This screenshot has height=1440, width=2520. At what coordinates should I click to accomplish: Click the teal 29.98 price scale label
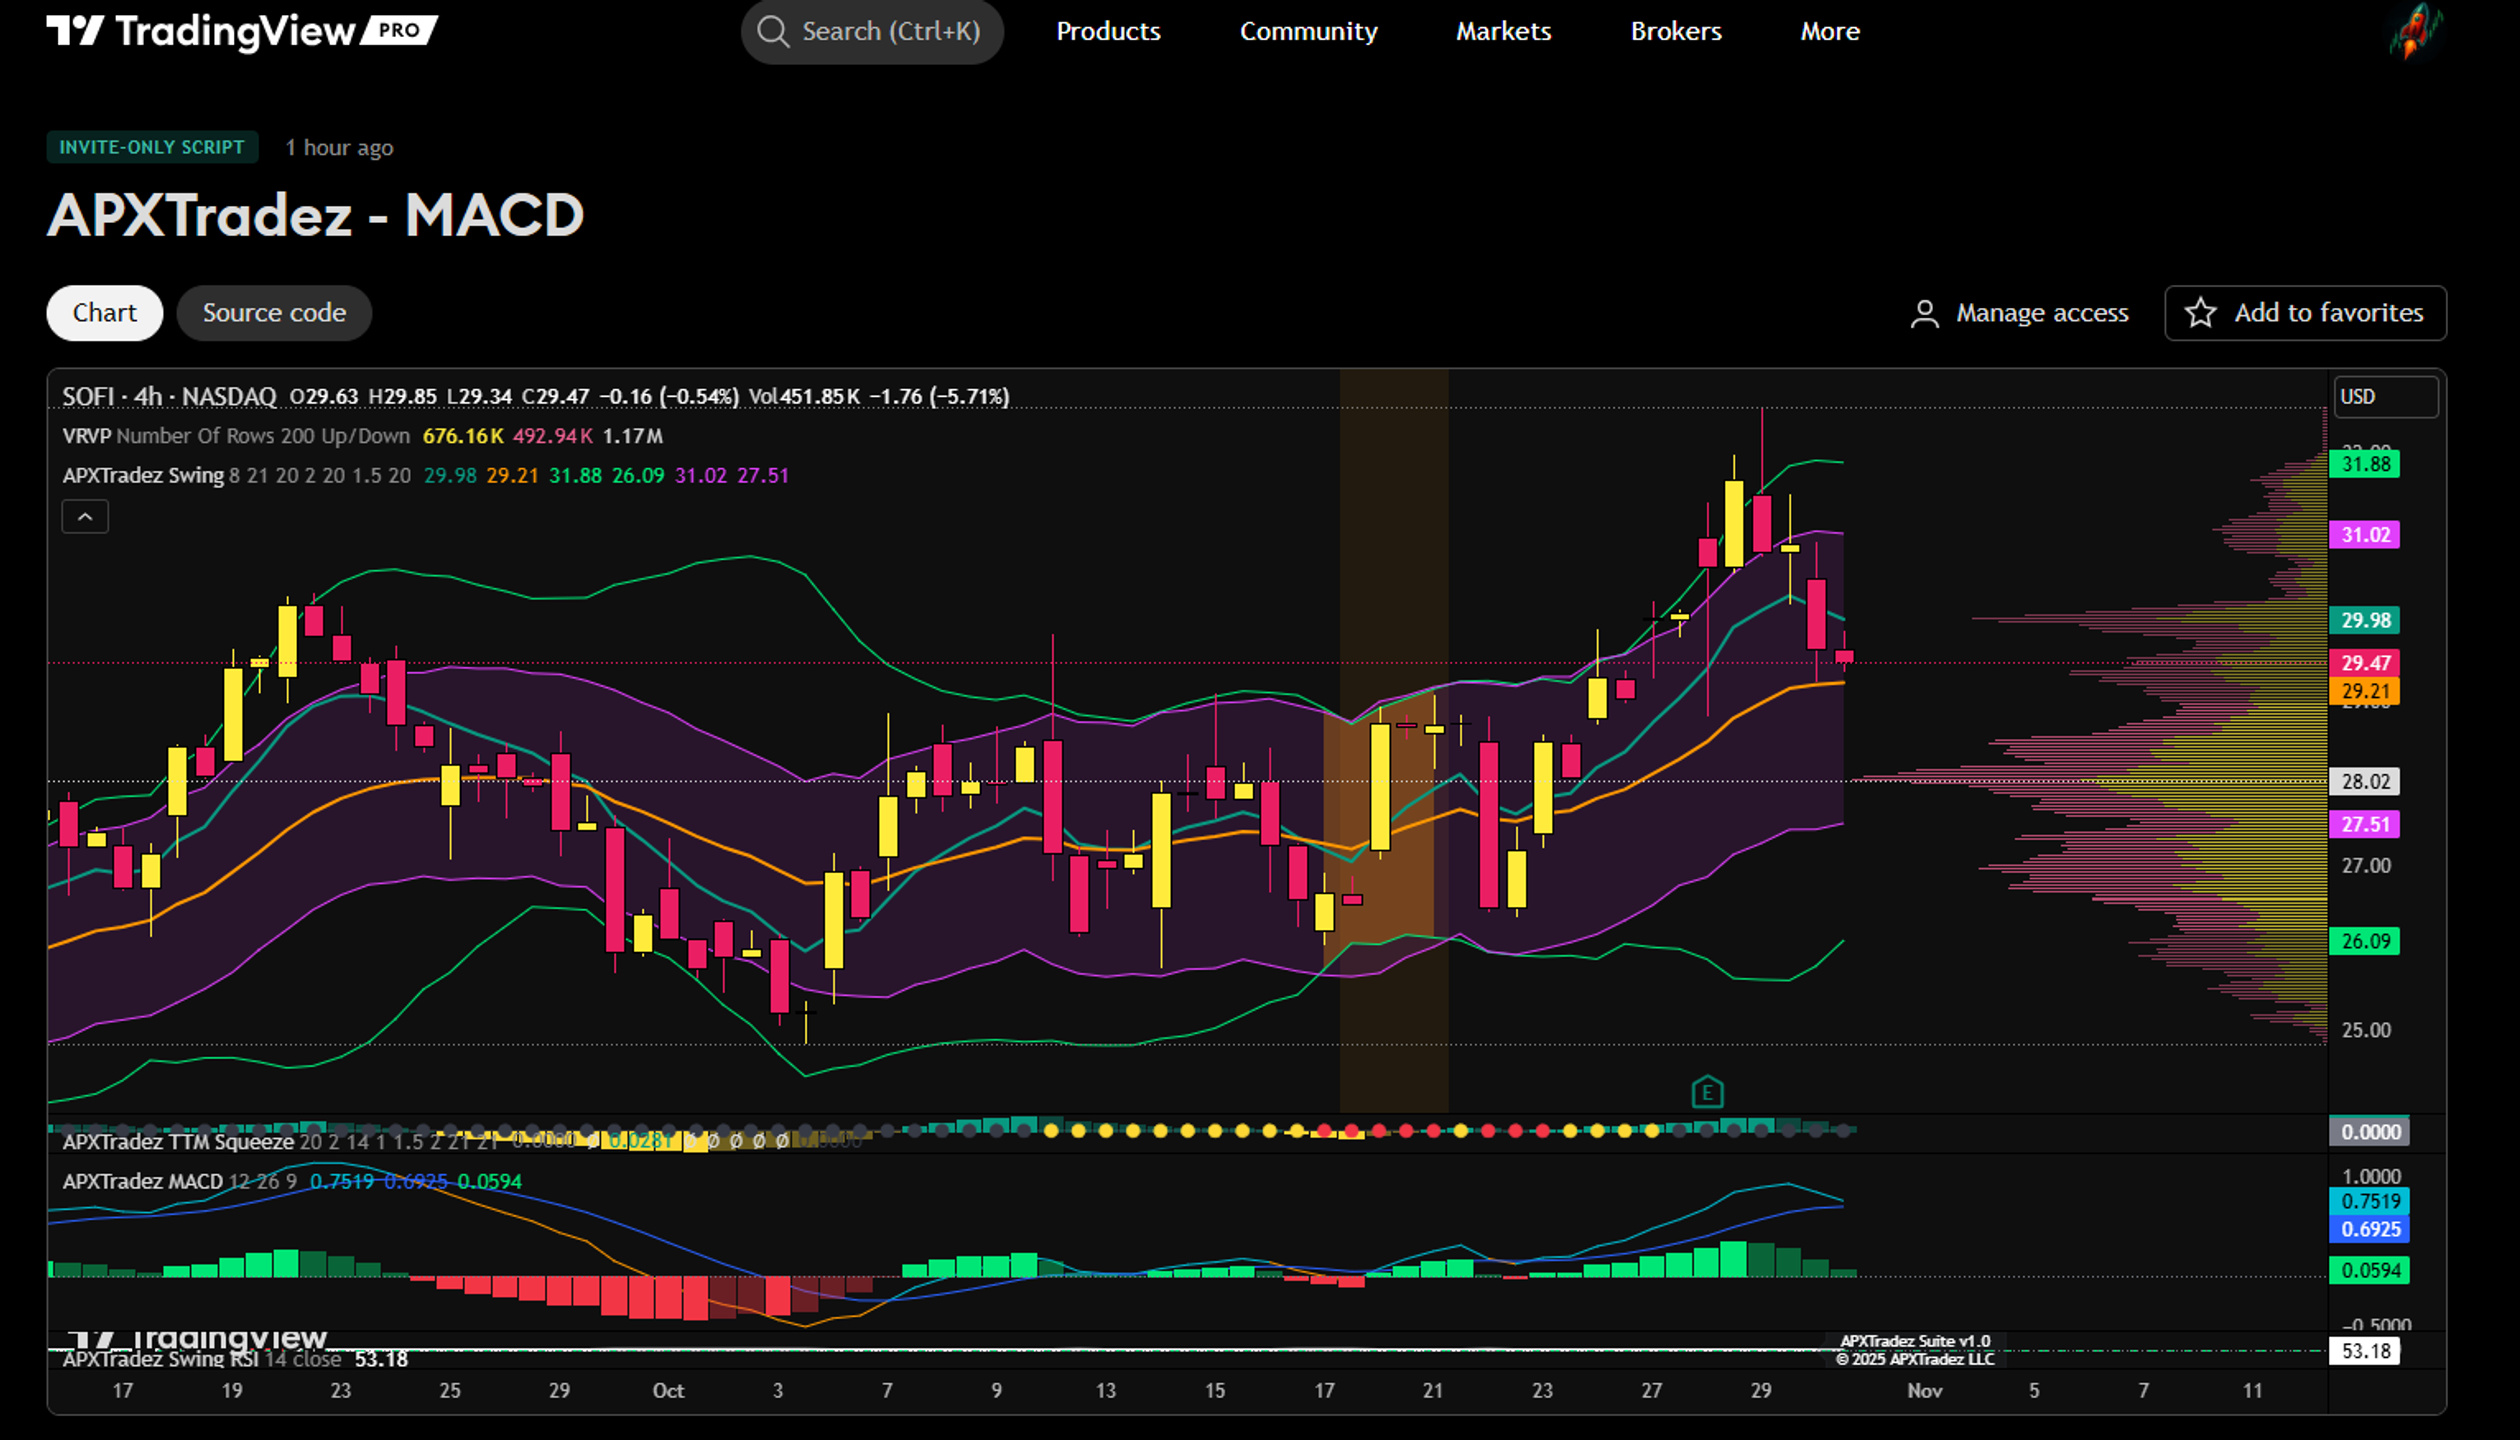tap(2365, 620)
